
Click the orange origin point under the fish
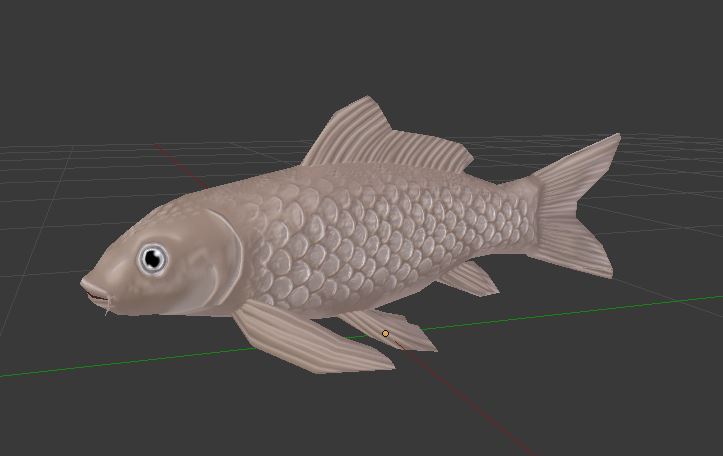(x=385, y=333)
